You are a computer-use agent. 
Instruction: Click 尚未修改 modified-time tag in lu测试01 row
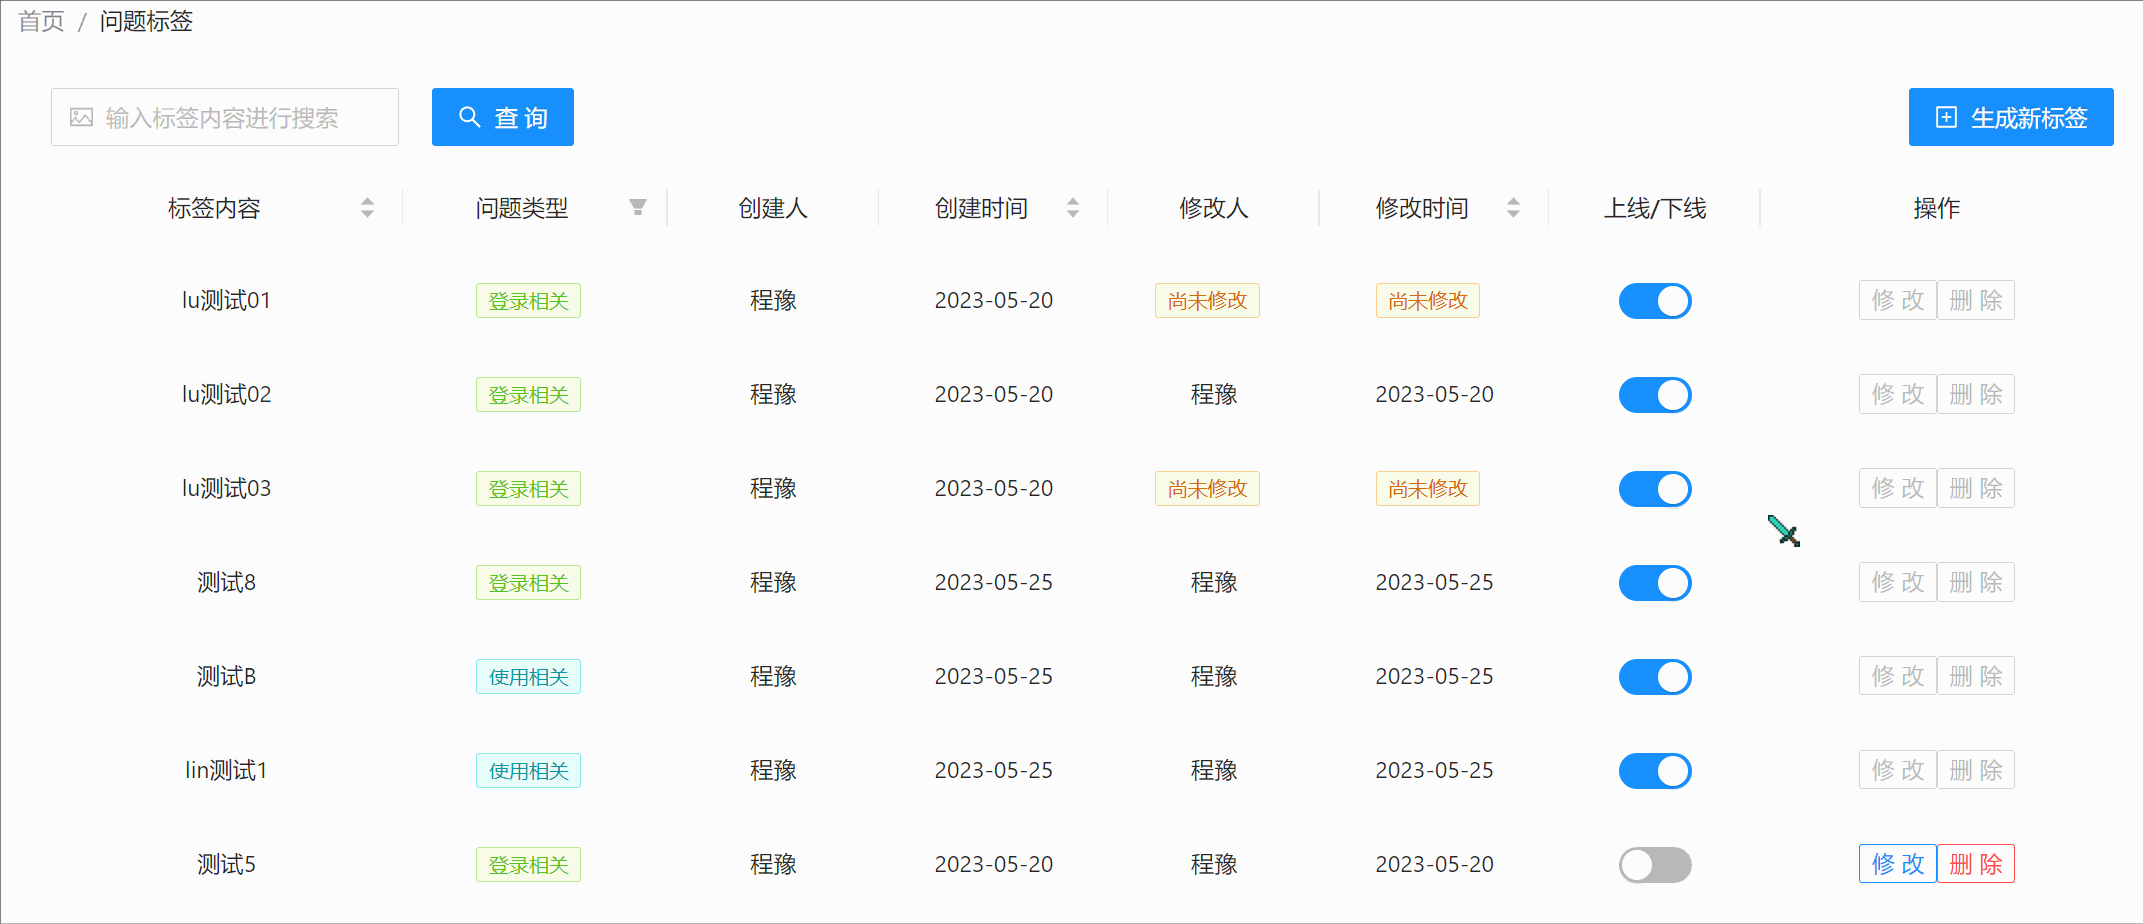coord(1428,301)
